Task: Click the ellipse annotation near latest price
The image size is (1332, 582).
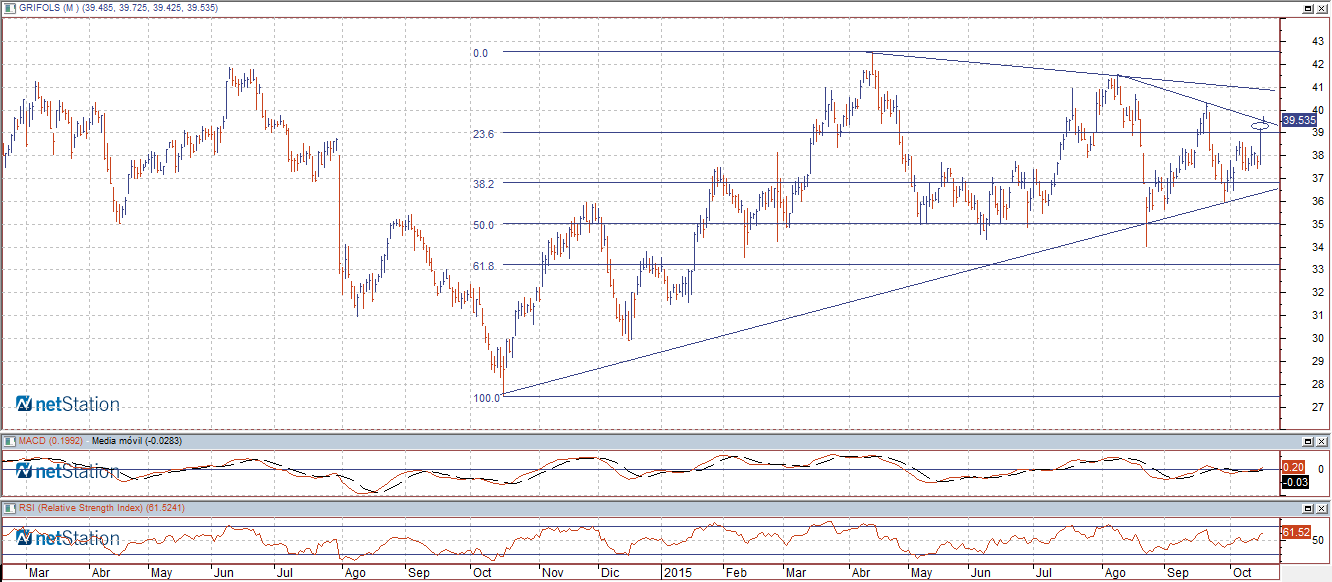Action: (1262, 126)
